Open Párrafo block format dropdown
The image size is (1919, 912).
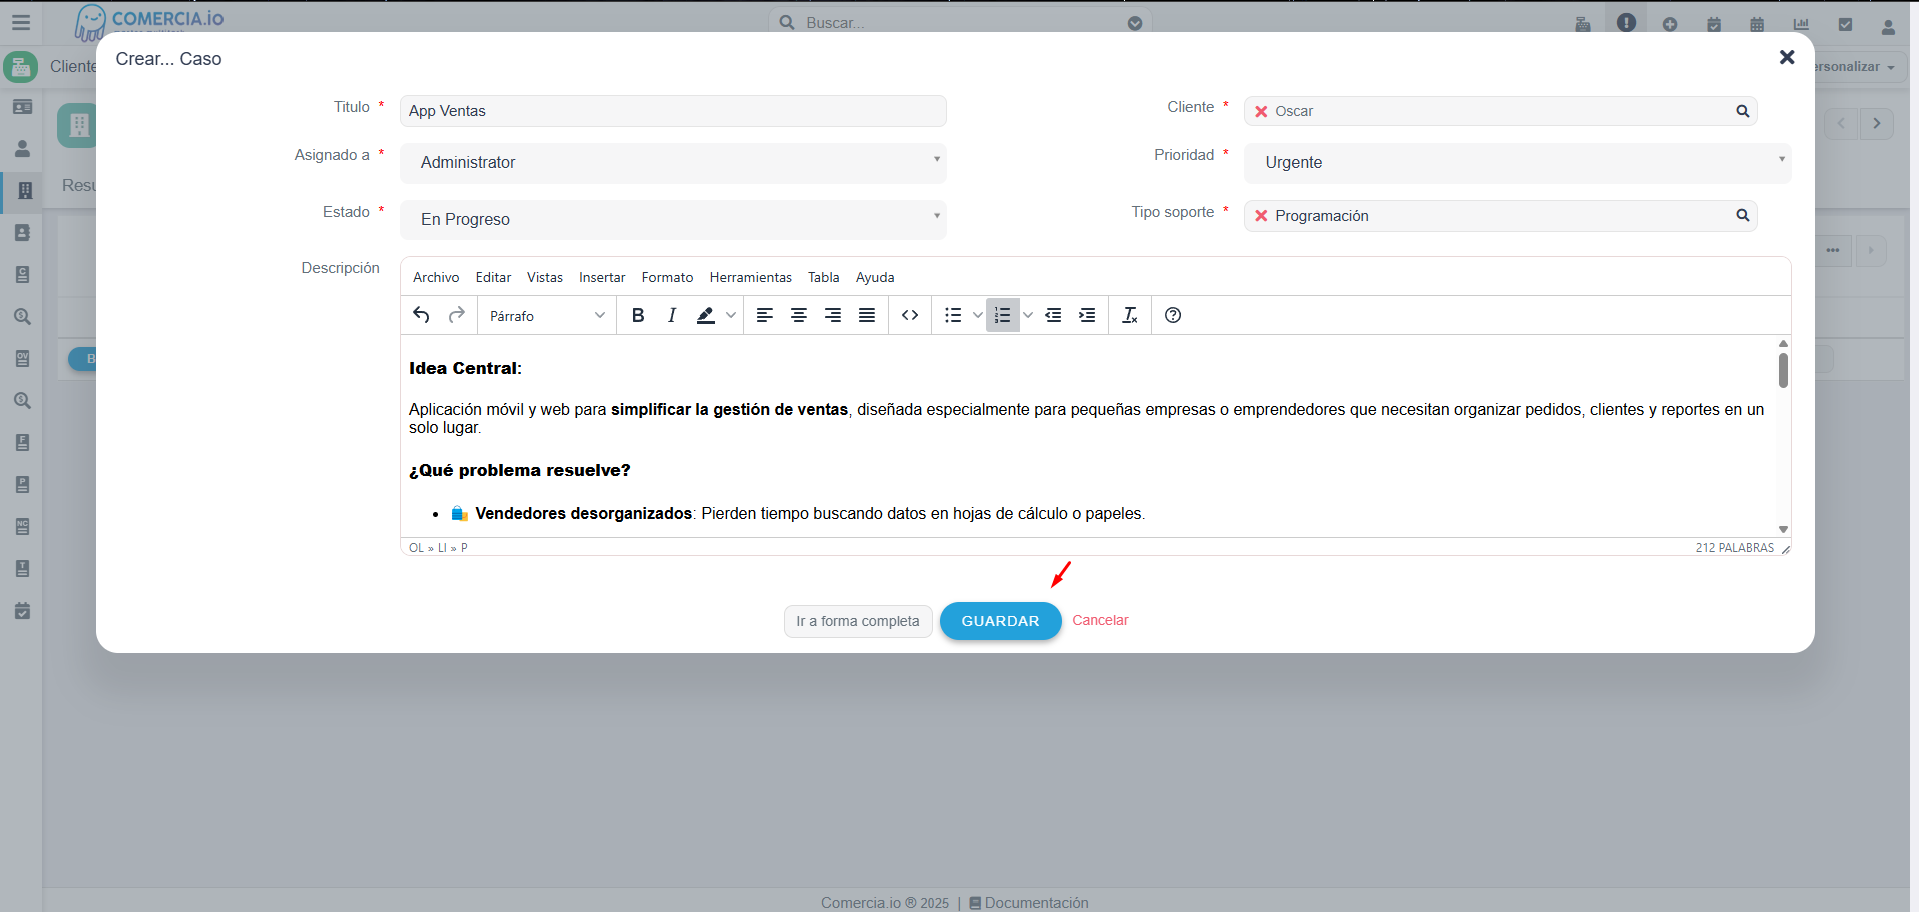click(547, 315)
